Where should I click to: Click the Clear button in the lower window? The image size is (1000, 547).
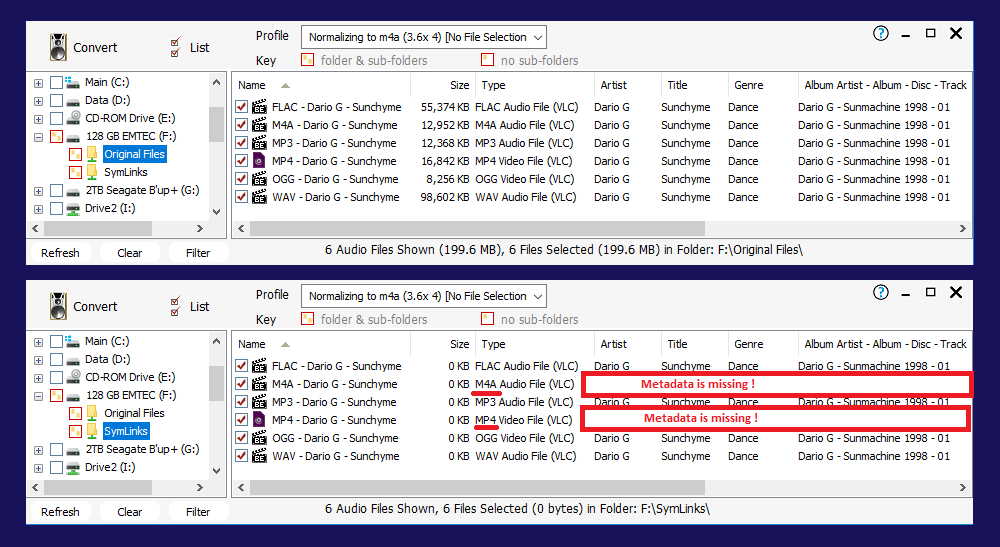(x=130, y=512)
